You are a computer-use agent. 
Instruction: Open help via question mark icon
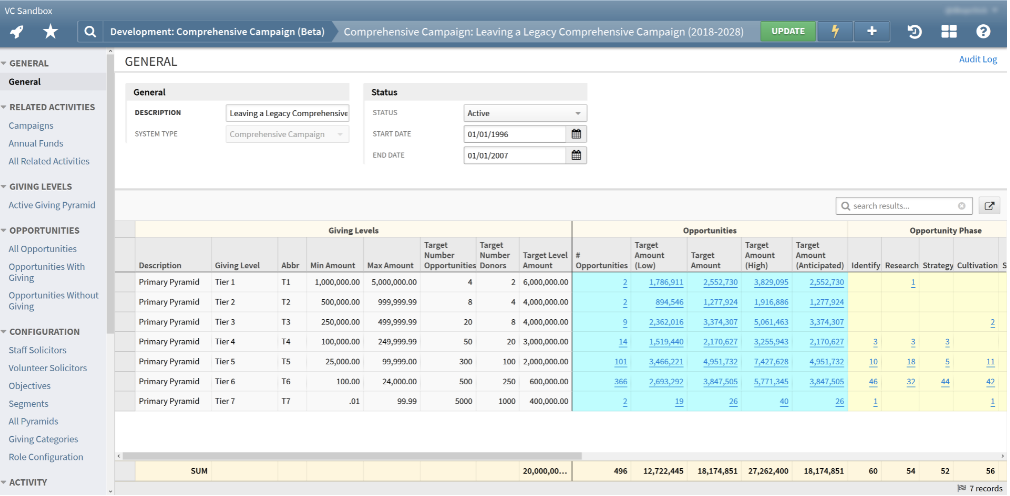(983, 31)
